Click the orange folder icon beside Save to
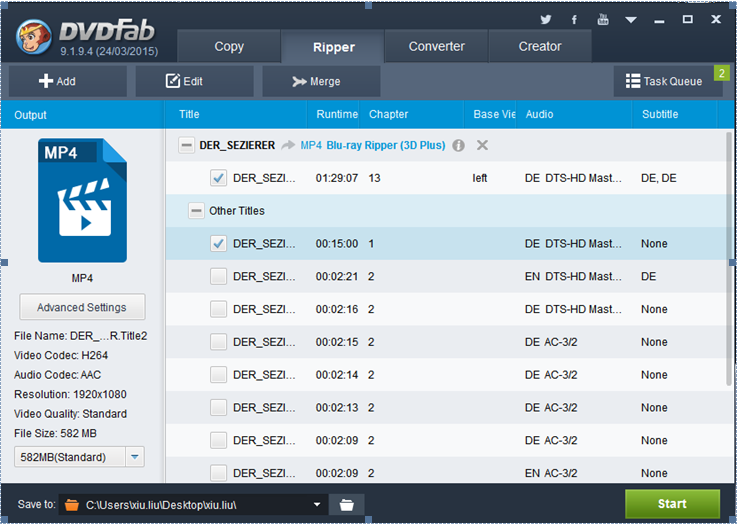Screen dimensions: 739x525 click(x=72, y=505)
